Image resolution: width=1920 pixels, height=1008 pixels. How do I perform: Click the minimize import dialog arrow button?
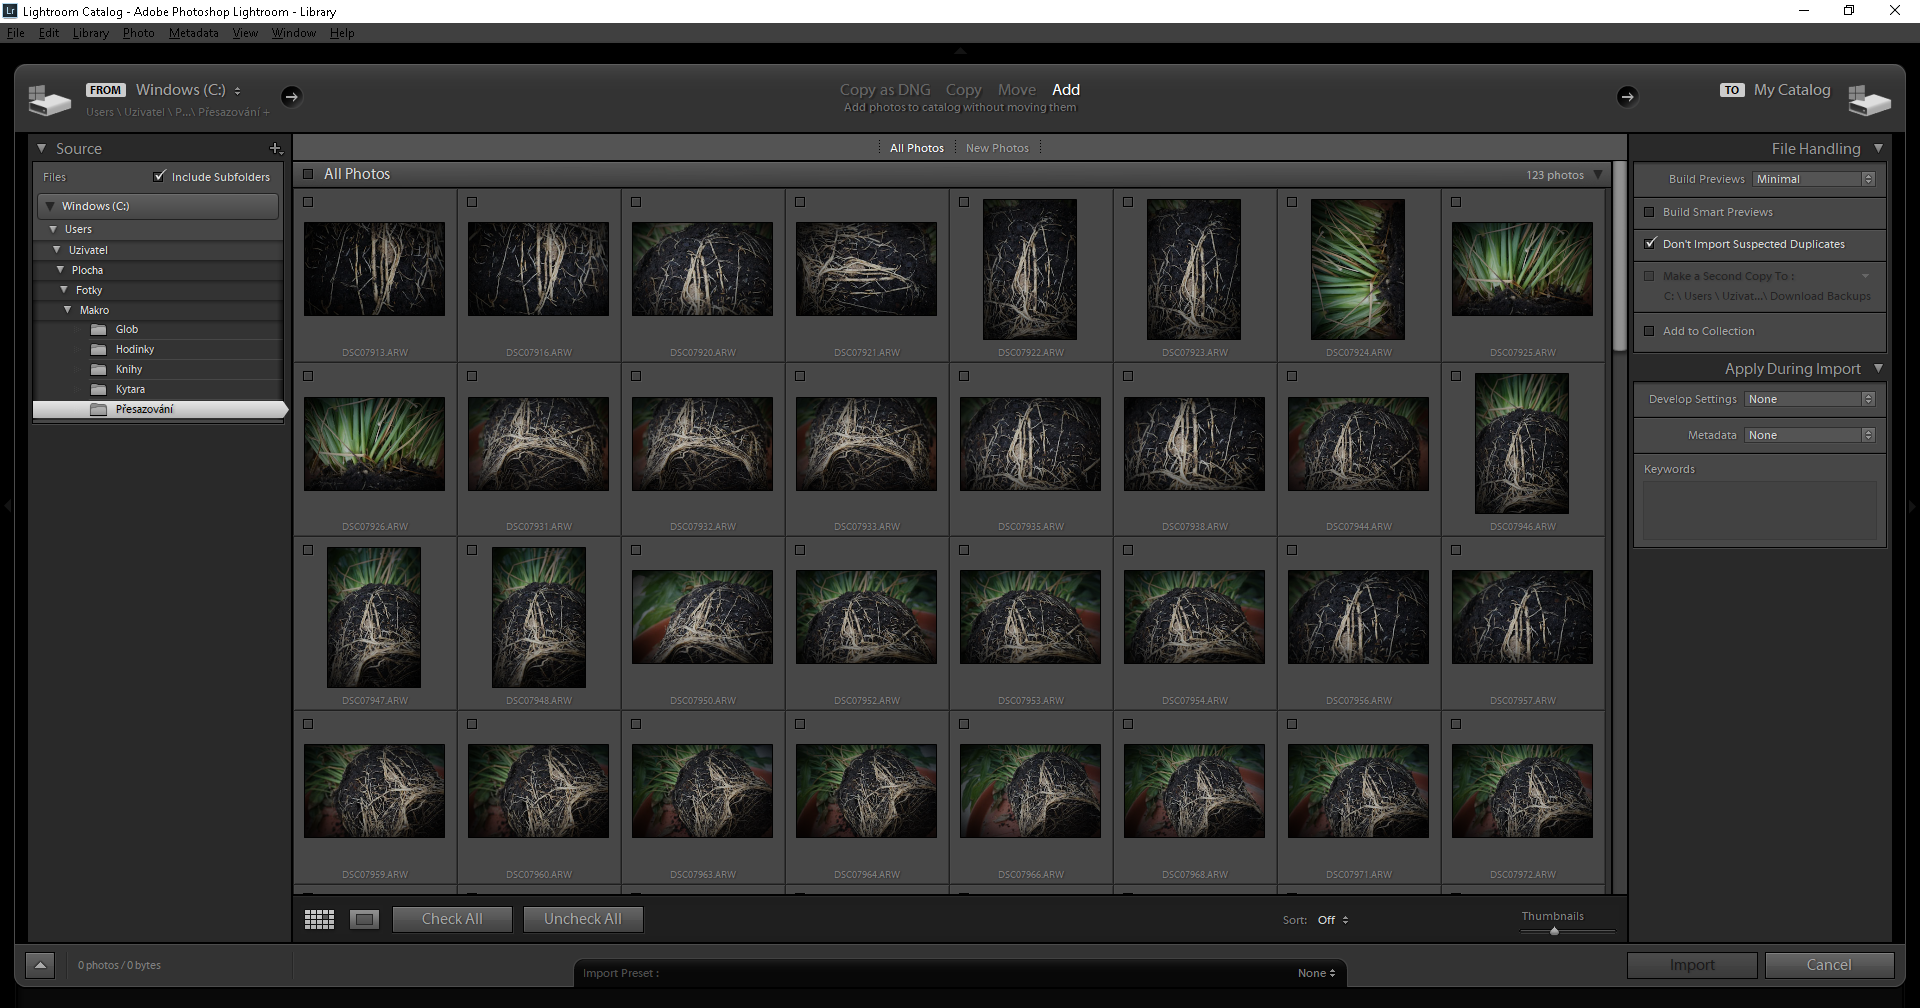[40, 965]
